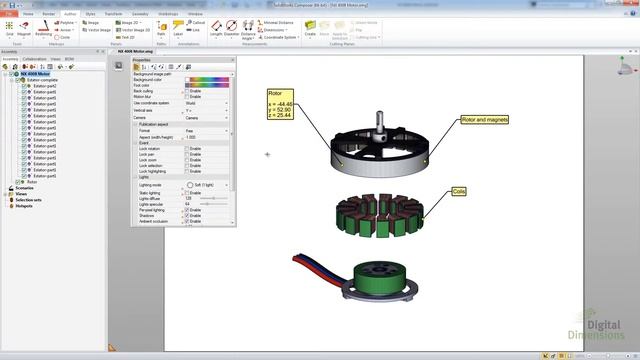Select the Label annotation tool

178,29
